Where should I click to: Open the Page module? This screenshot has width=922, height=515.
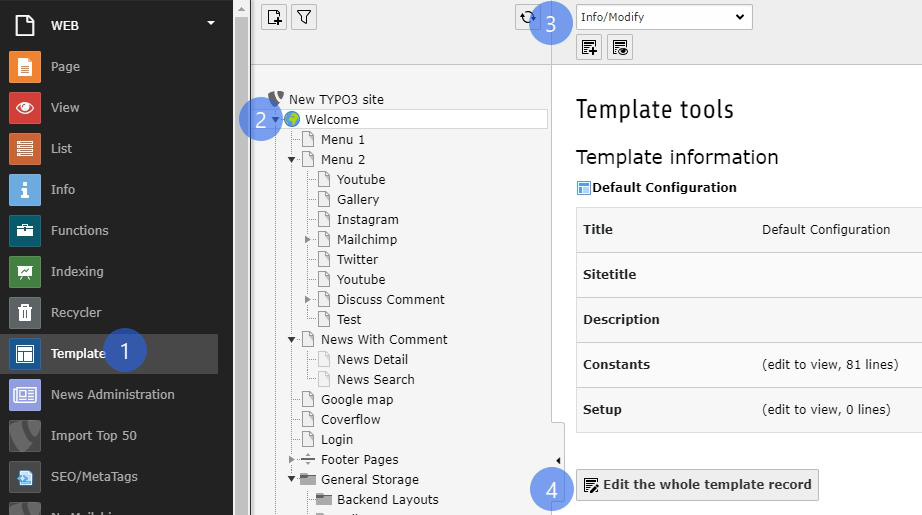65,67
